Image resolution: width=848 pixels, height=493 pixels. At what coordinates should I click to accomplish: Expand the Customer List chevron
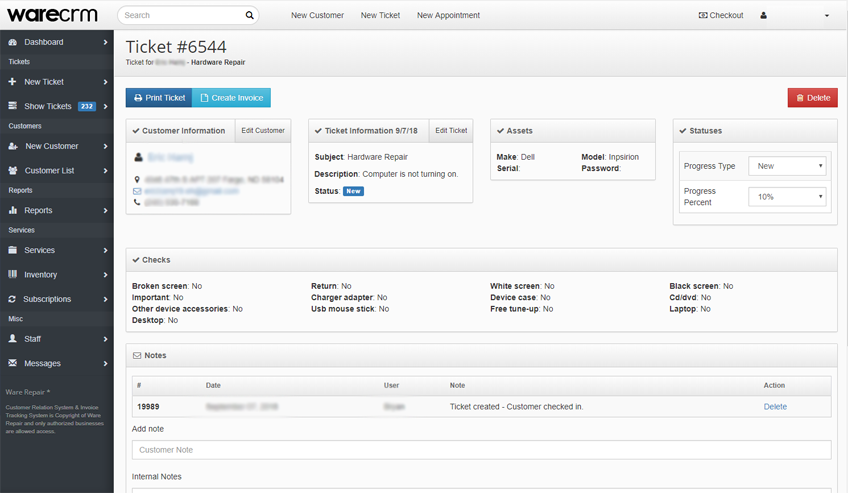(x=105, y=171)
